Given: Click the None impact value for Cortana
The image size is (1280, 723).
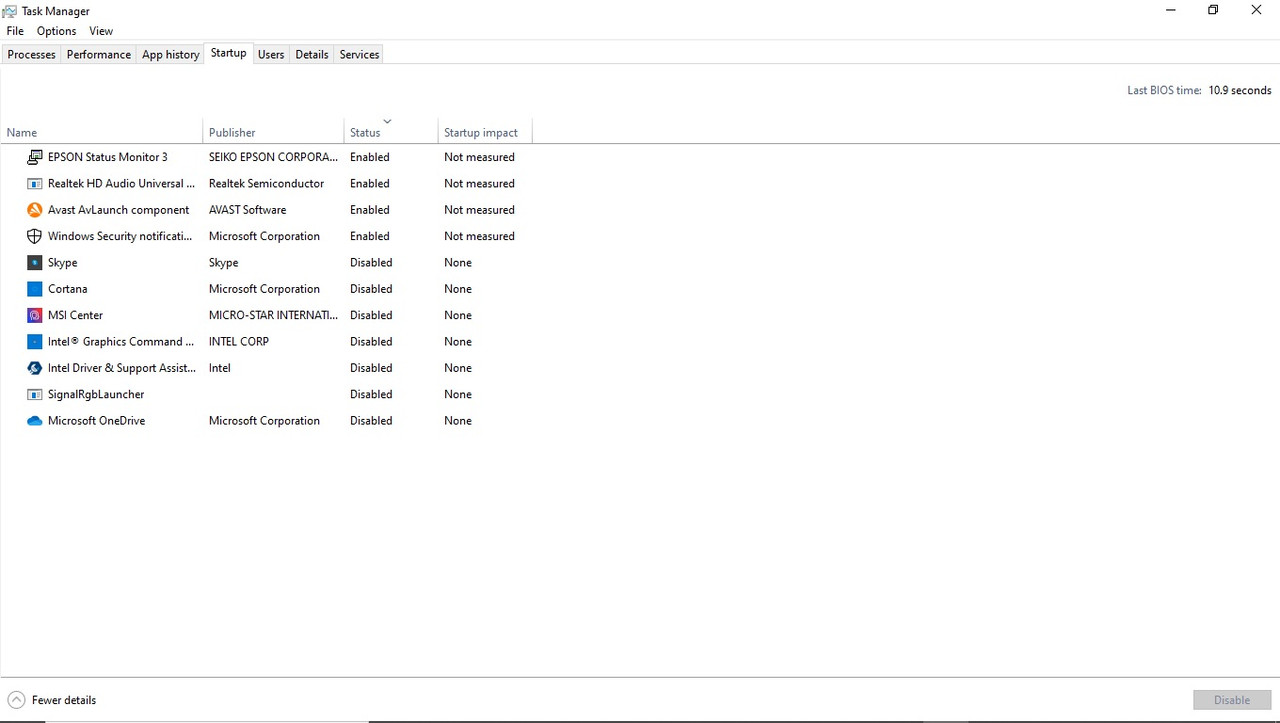Looking at the screenshot, I should tap(458, 289).
